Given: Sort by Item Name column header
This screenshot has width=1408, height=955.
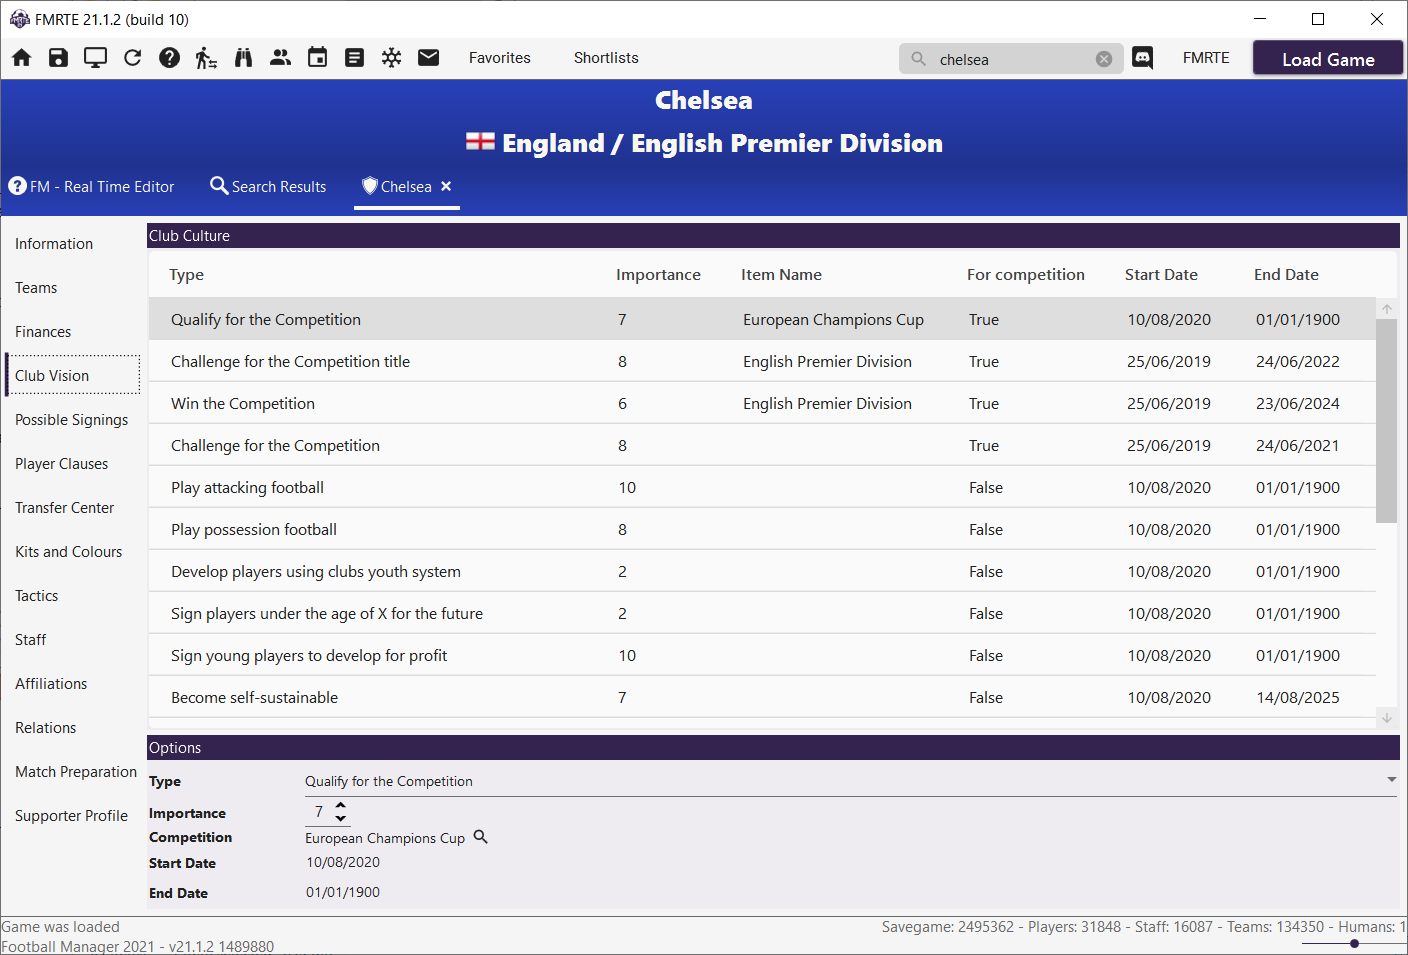Looking at the screenshot, I should [781, 275].
